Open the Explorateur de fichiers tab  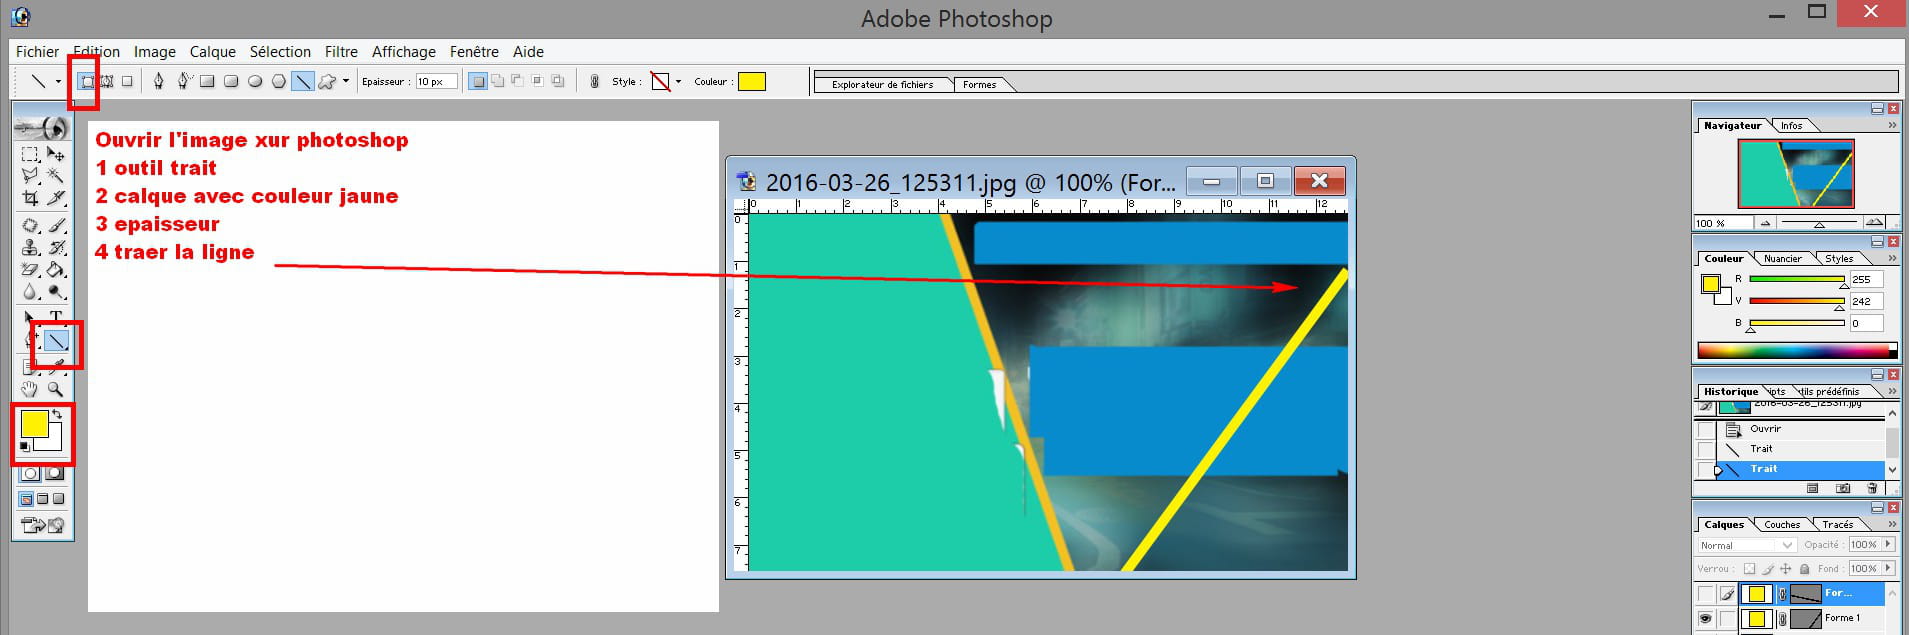coord(883,85)
